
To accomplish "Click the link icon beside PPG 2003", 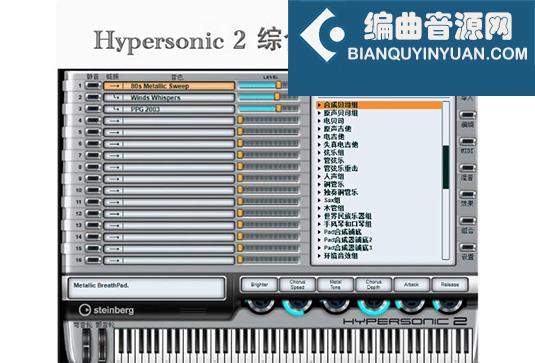I will (x=117, y=109).
